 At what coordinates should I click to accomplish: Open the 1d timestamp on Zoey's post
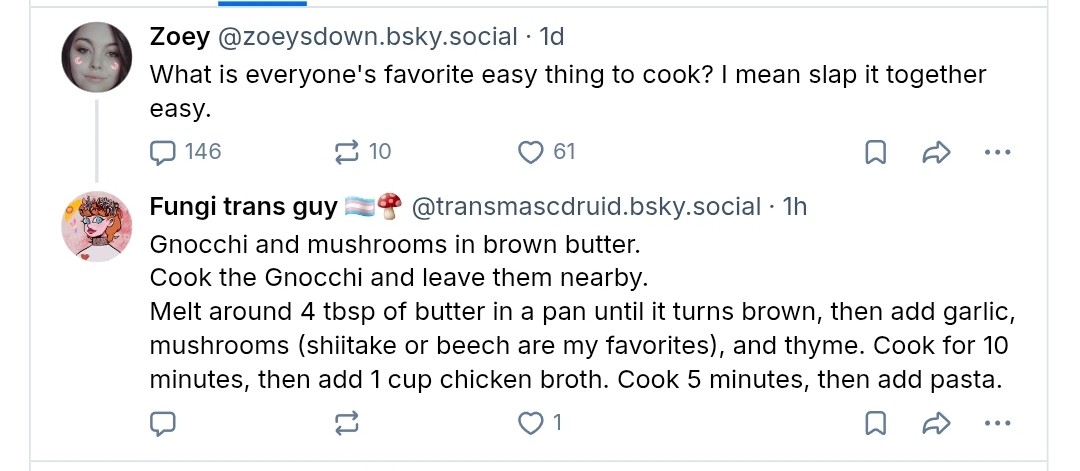point(552,37)
